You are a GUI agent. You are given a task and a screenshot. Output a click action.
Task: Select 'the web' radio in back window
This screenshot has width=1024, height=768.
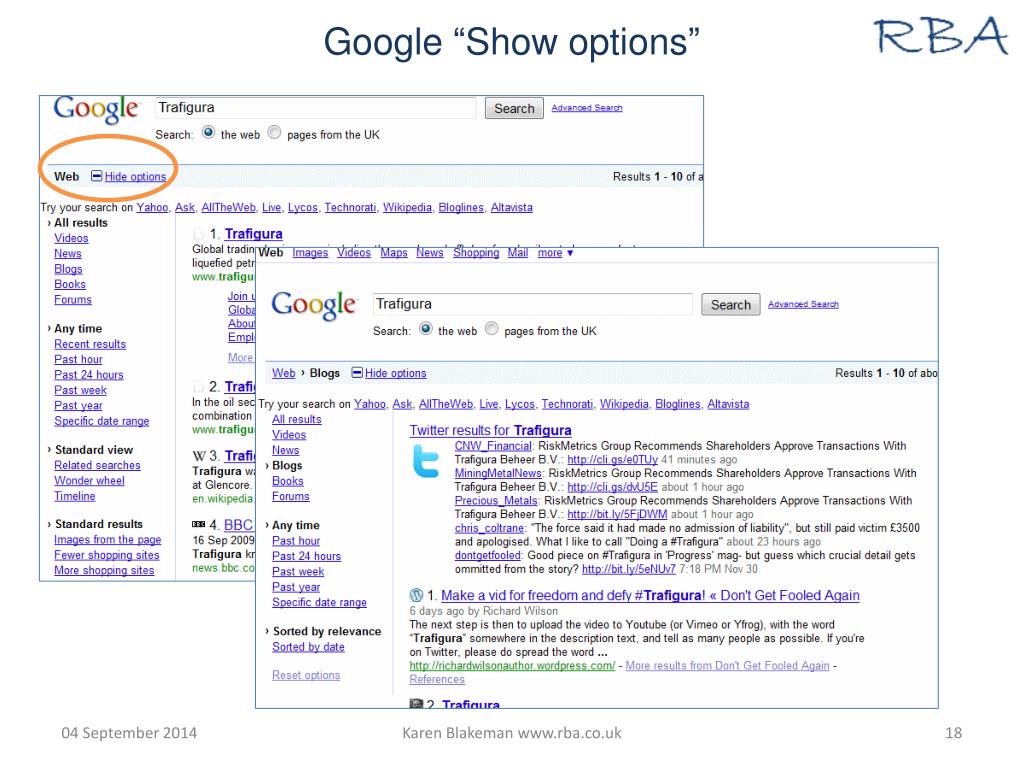point(208,133)
